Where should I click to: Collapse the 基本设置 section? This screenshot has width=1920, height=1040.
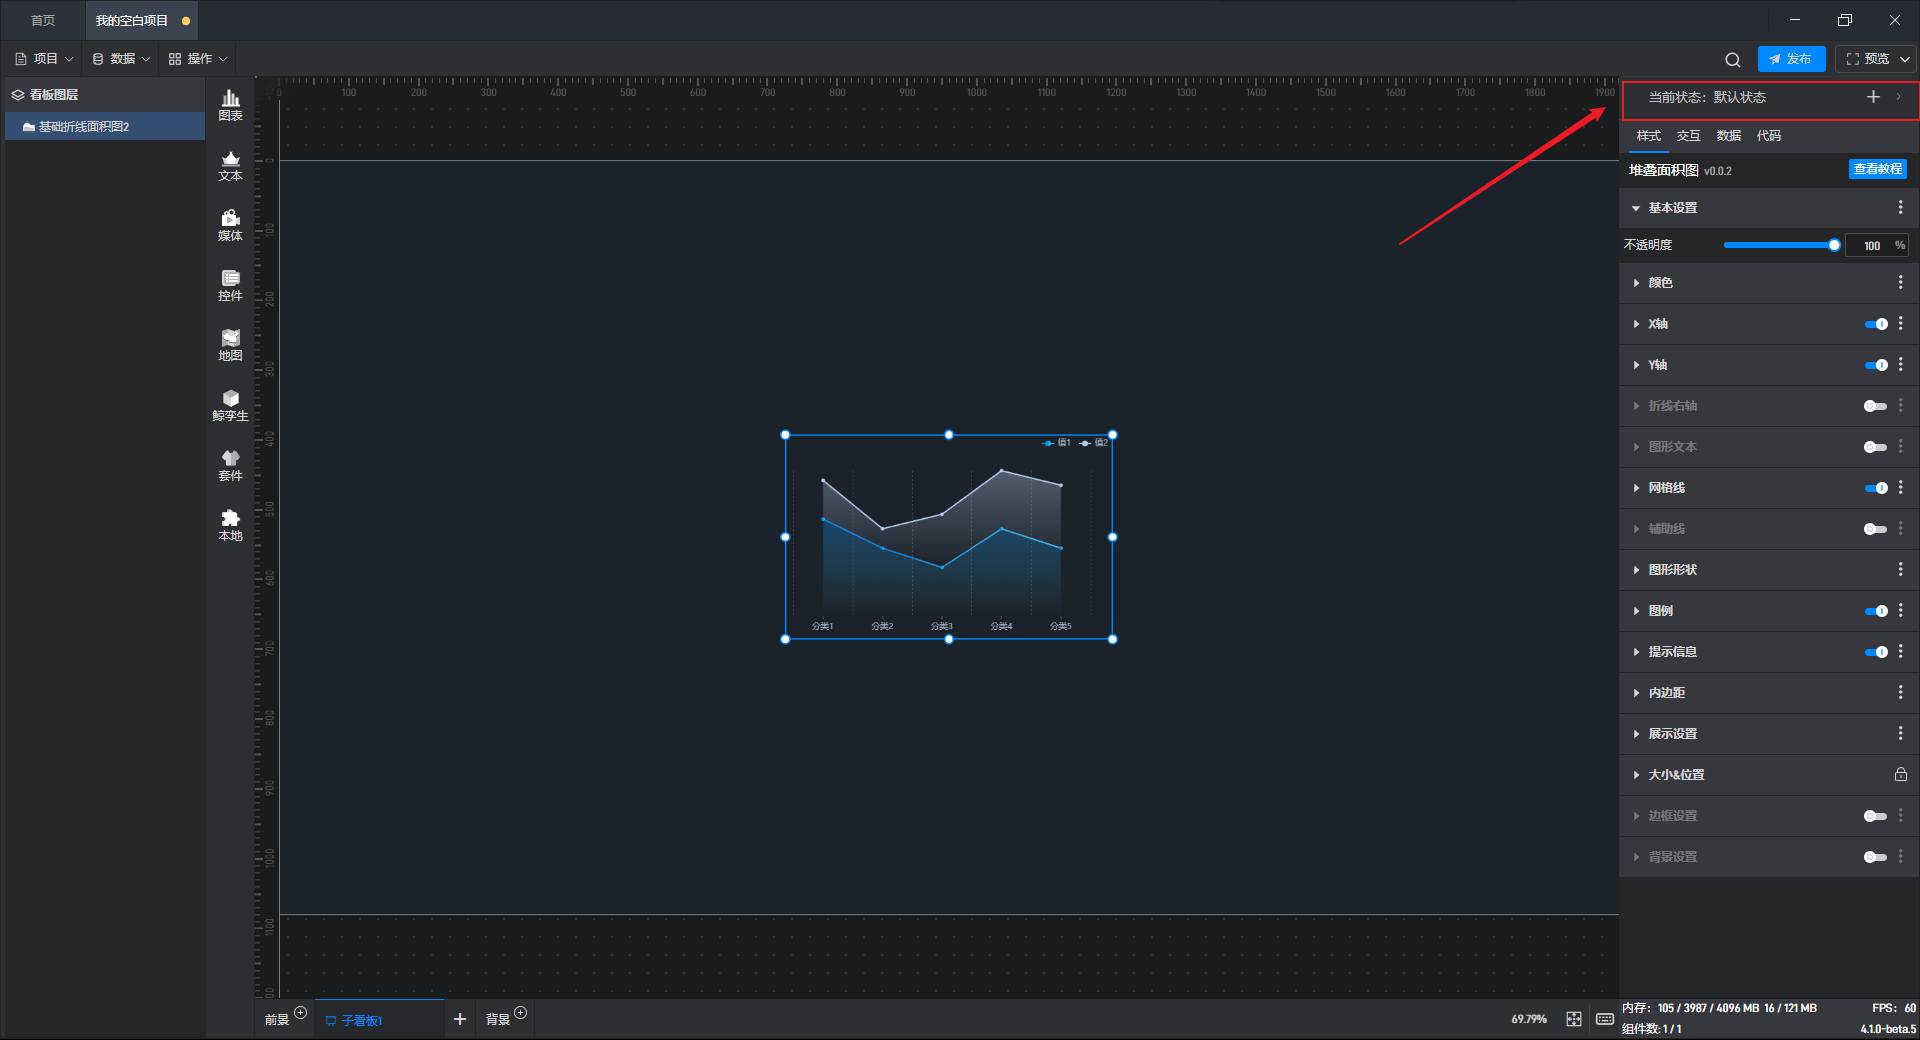pyautogui.click(x=1636, y=208)
